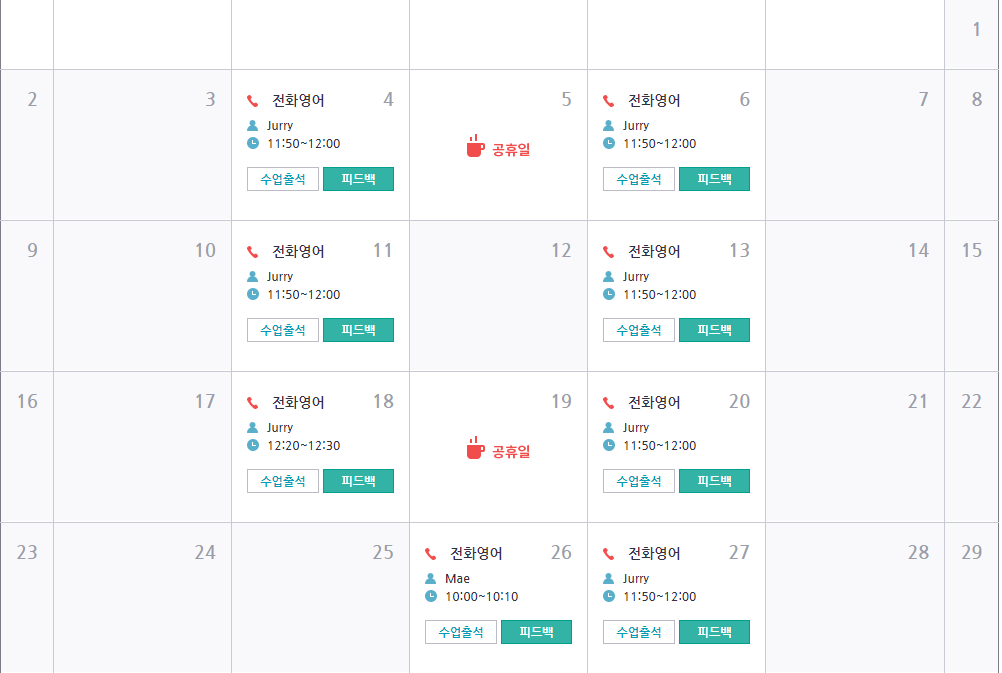
Task: Select the 전화영어 title on day 26
Action: point(476,553)
